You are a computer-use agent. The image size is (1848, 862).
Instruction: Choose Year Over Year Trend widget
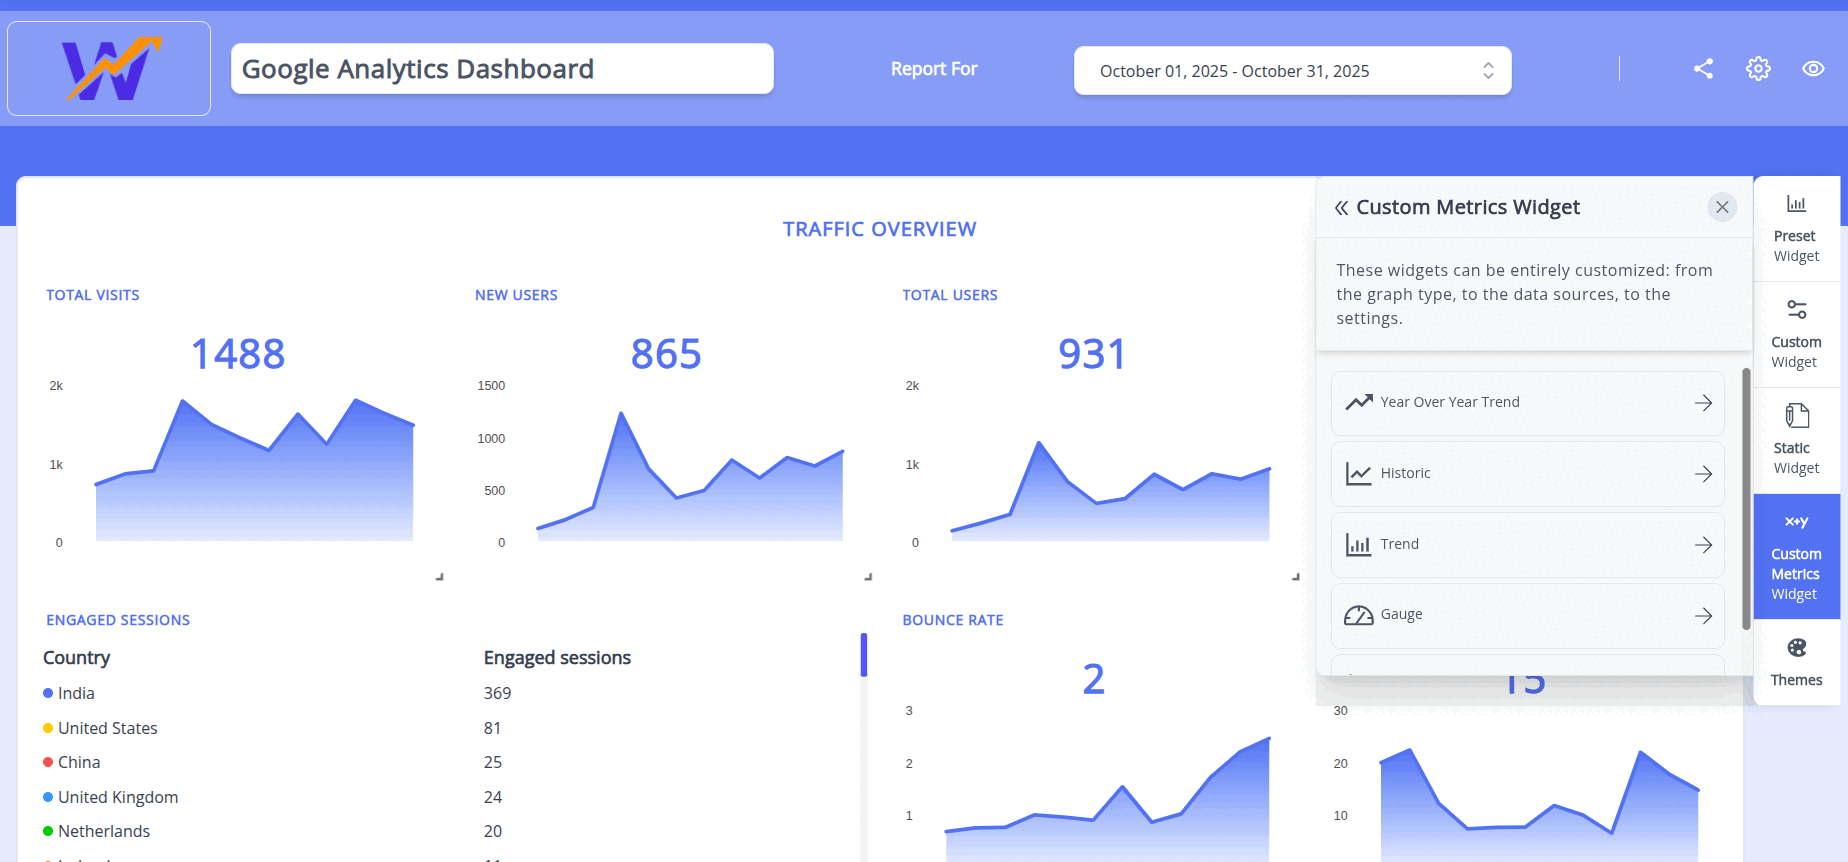point(1526,403)
